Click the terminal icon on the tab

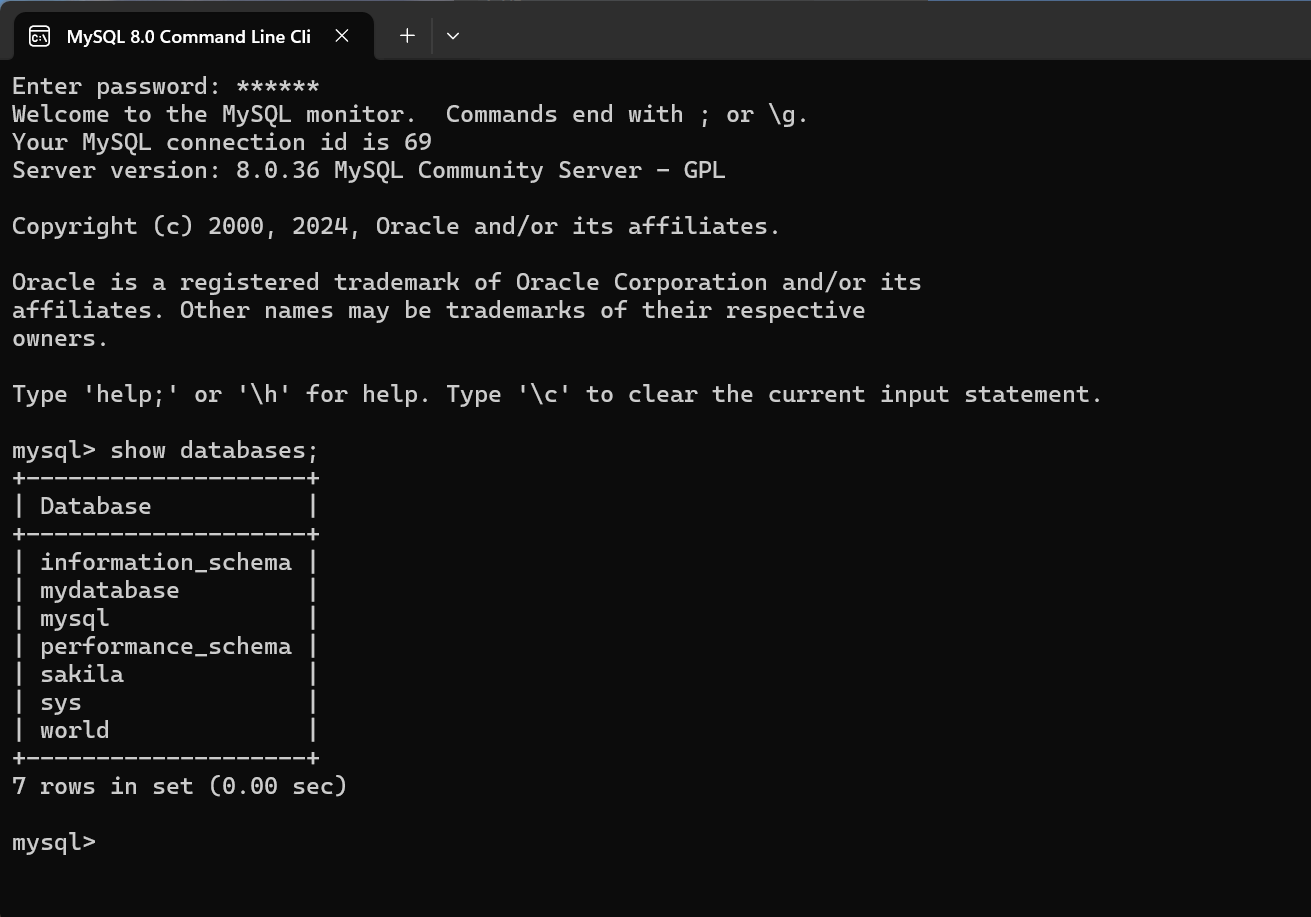[39, 37]
